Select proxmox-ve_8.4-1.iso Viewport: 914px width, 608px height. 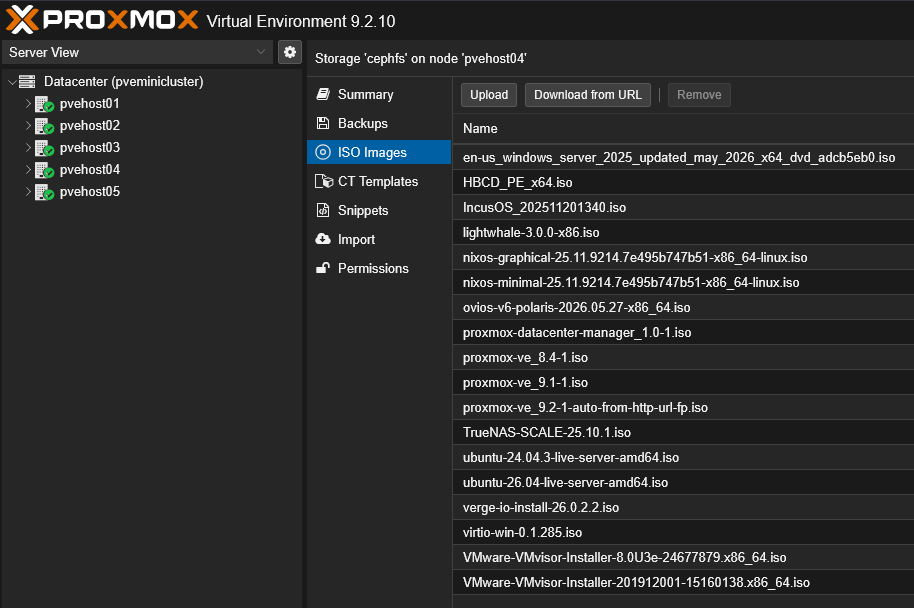click(683, 357)
